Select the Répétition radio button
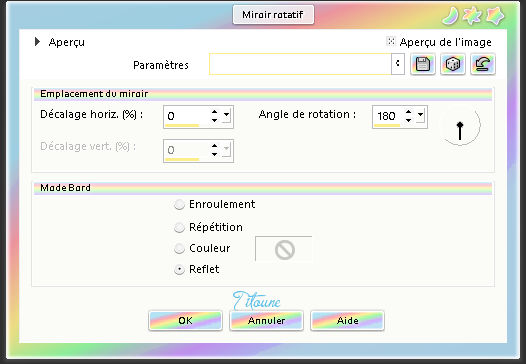Screen dimensions: 526x364 179,227
